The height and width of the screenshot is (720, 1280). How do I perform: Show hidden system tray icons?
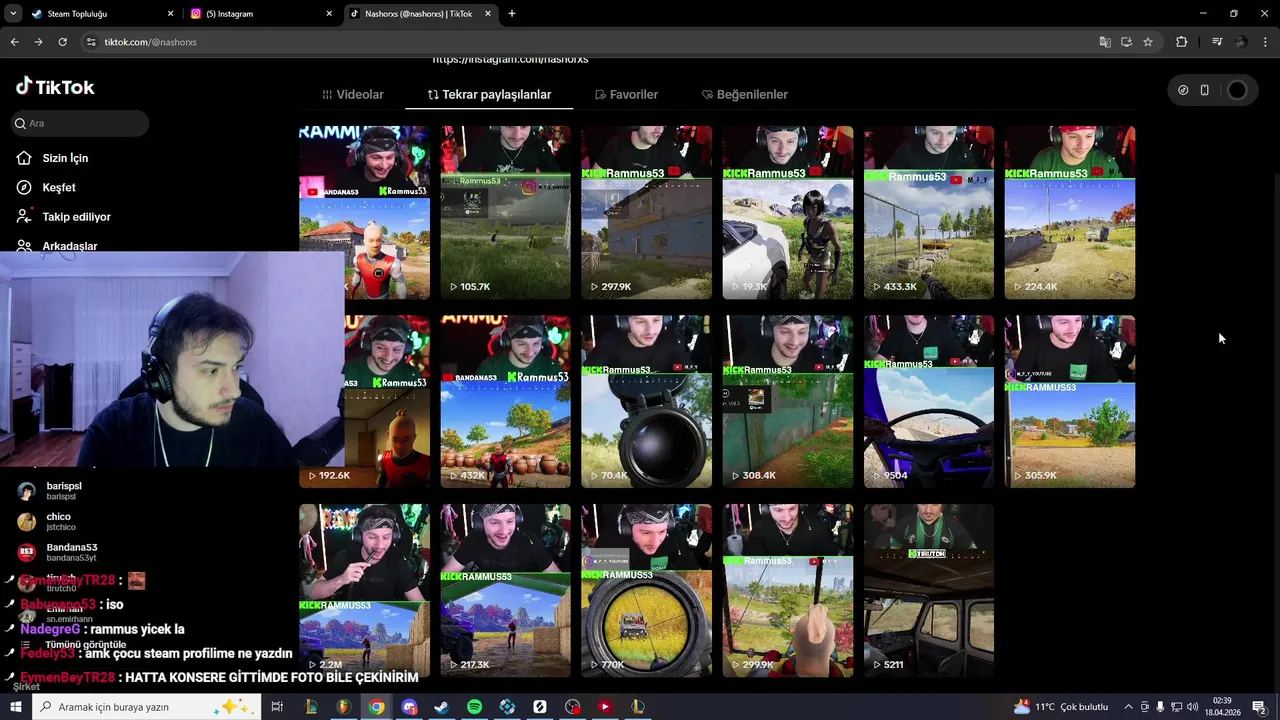1129,707
